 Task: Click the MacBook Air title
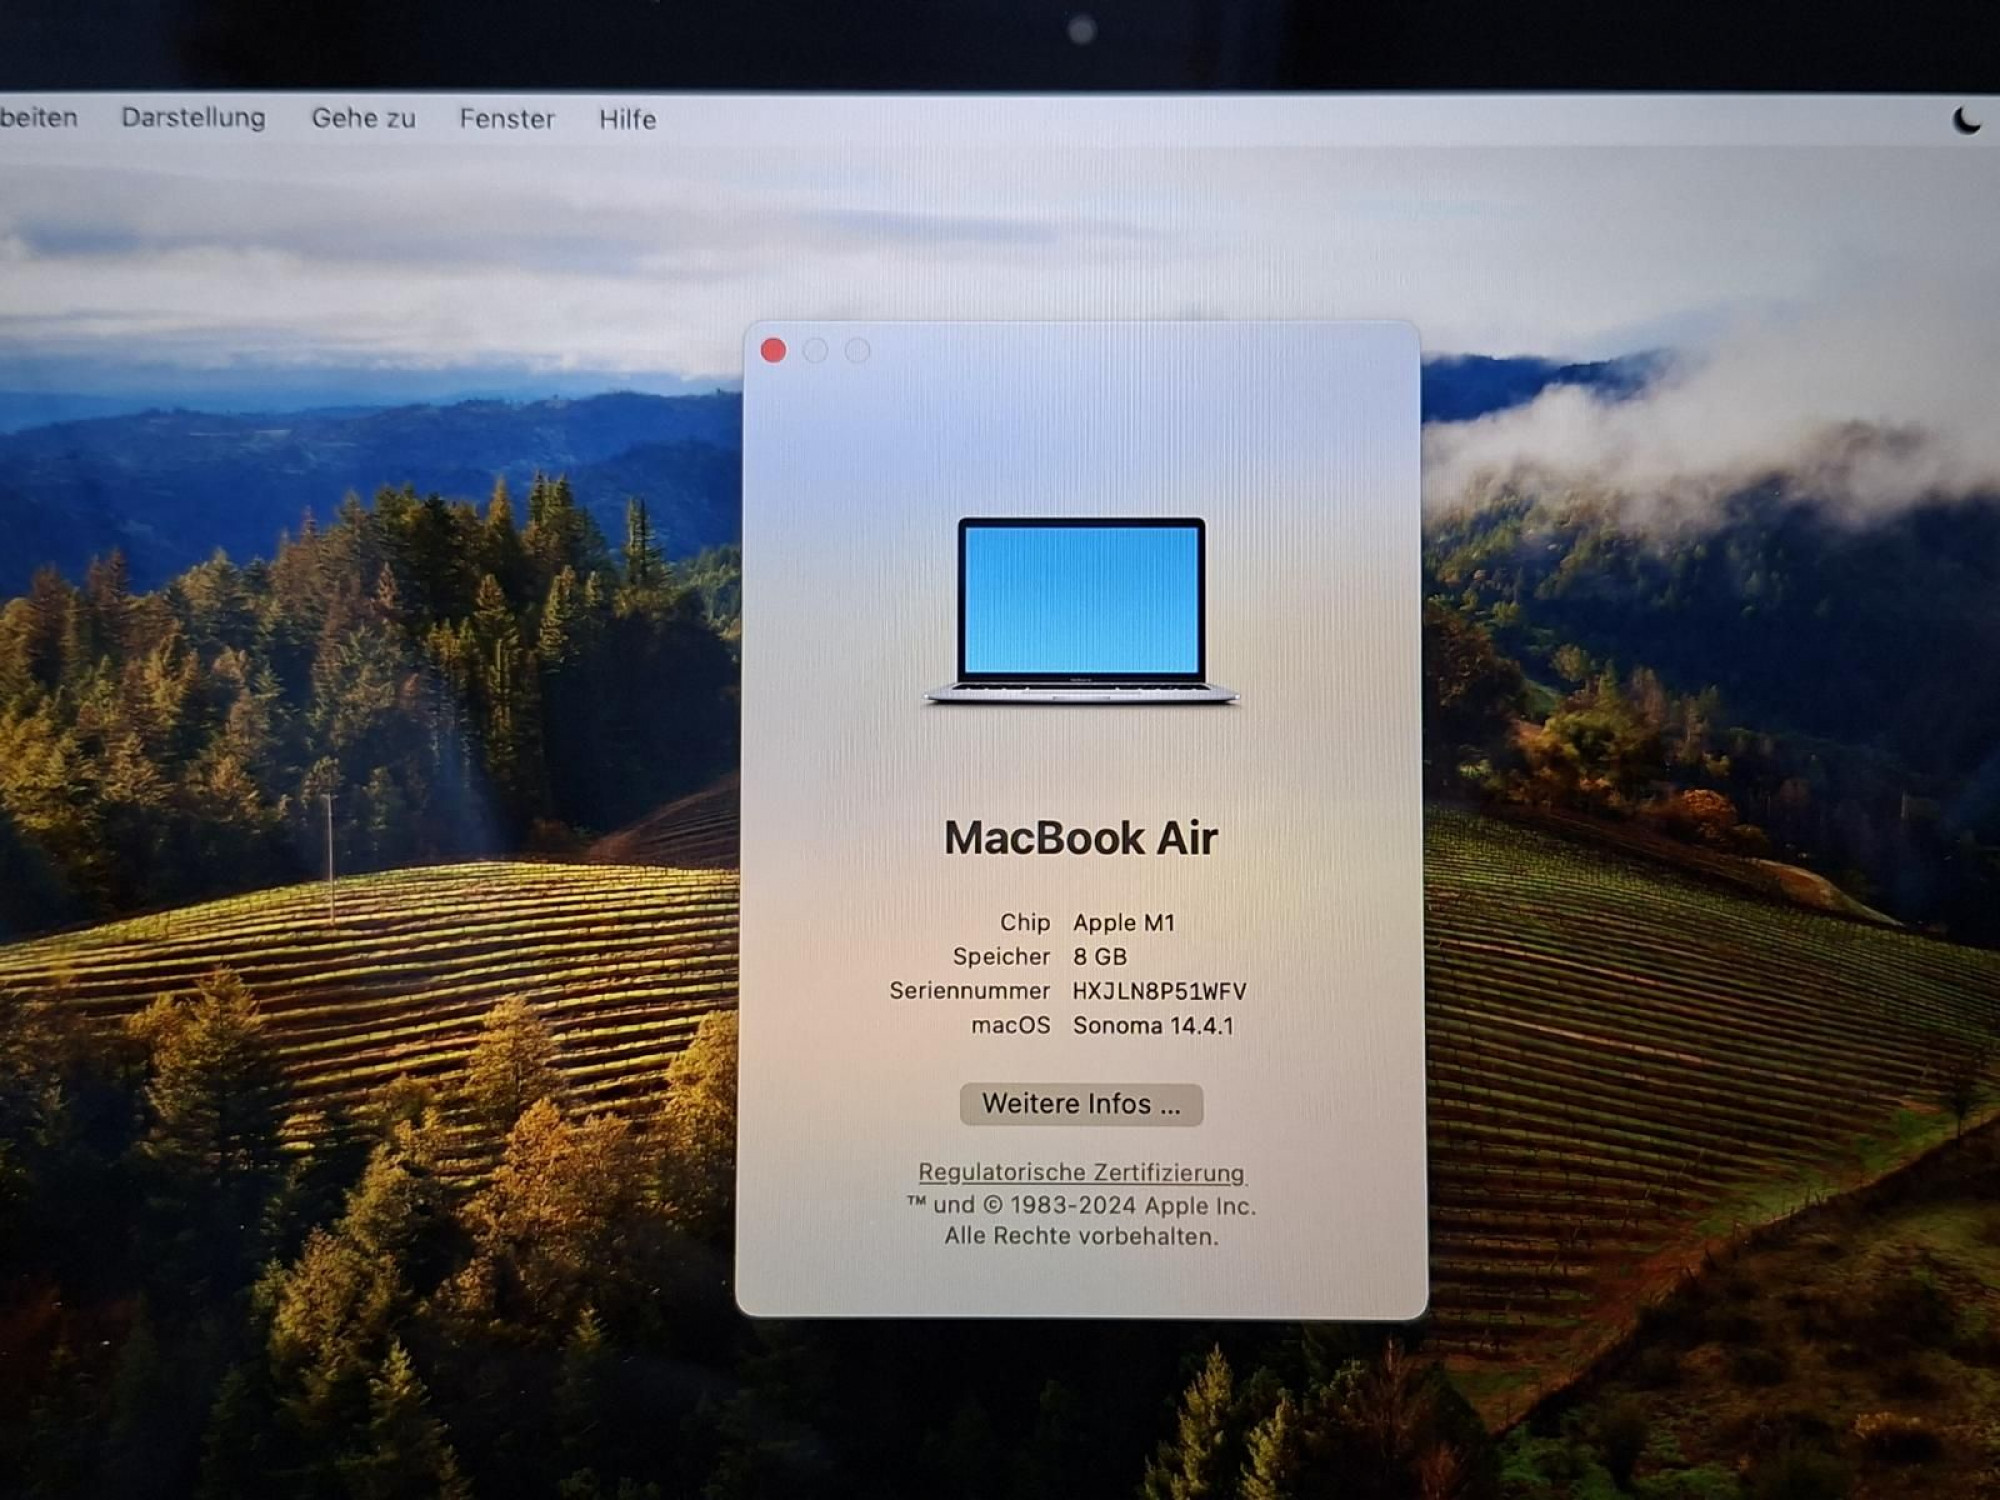pyautogui.click(x=1081, y=838)
